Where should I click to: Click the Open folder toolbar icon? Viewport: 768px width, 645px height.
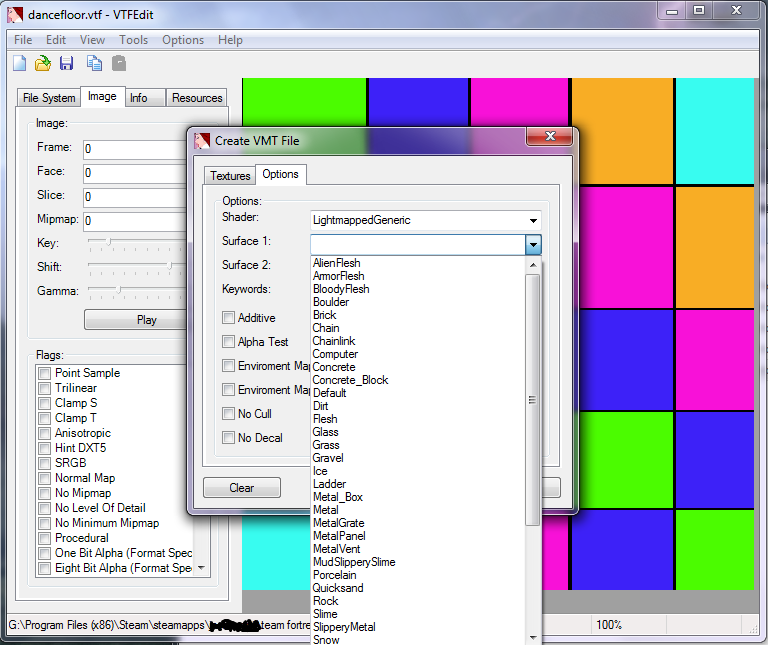pos(43,64)
